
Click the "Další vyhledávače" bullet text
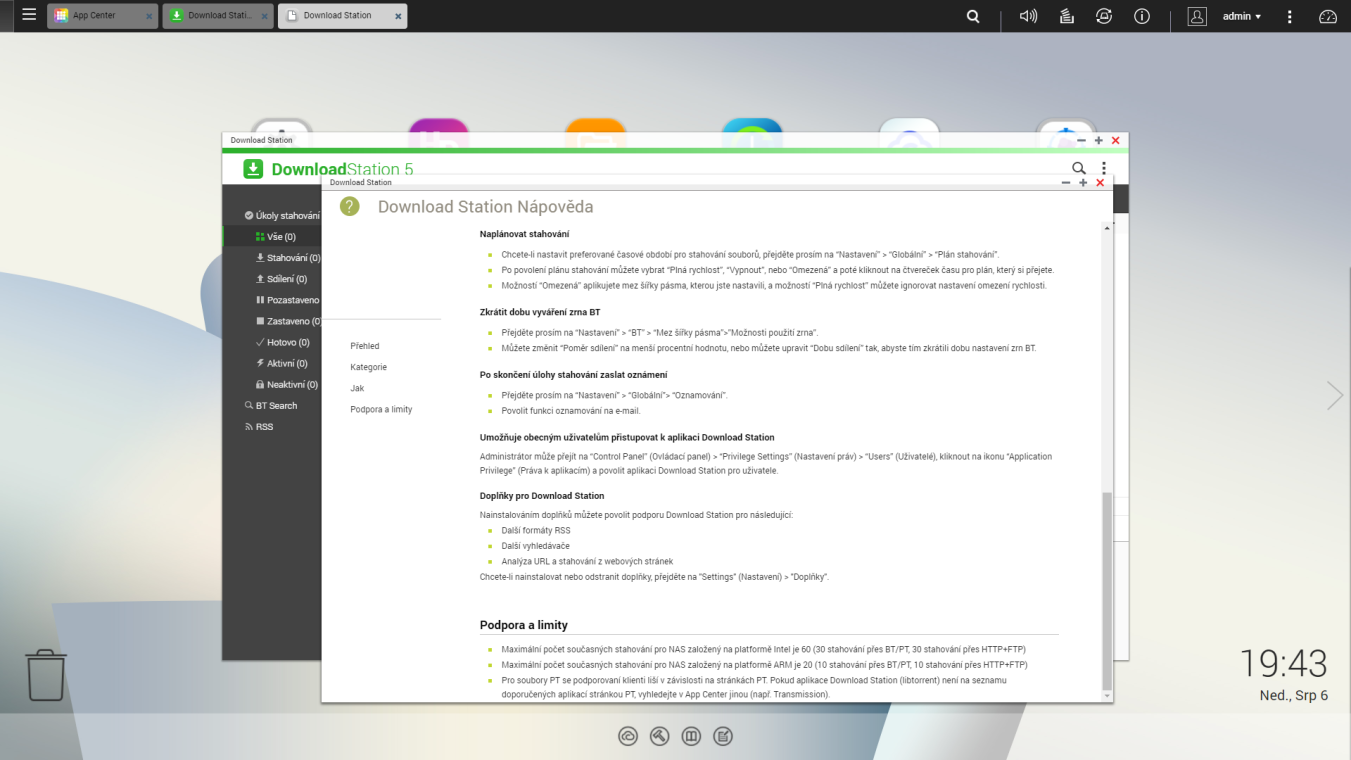536,546
